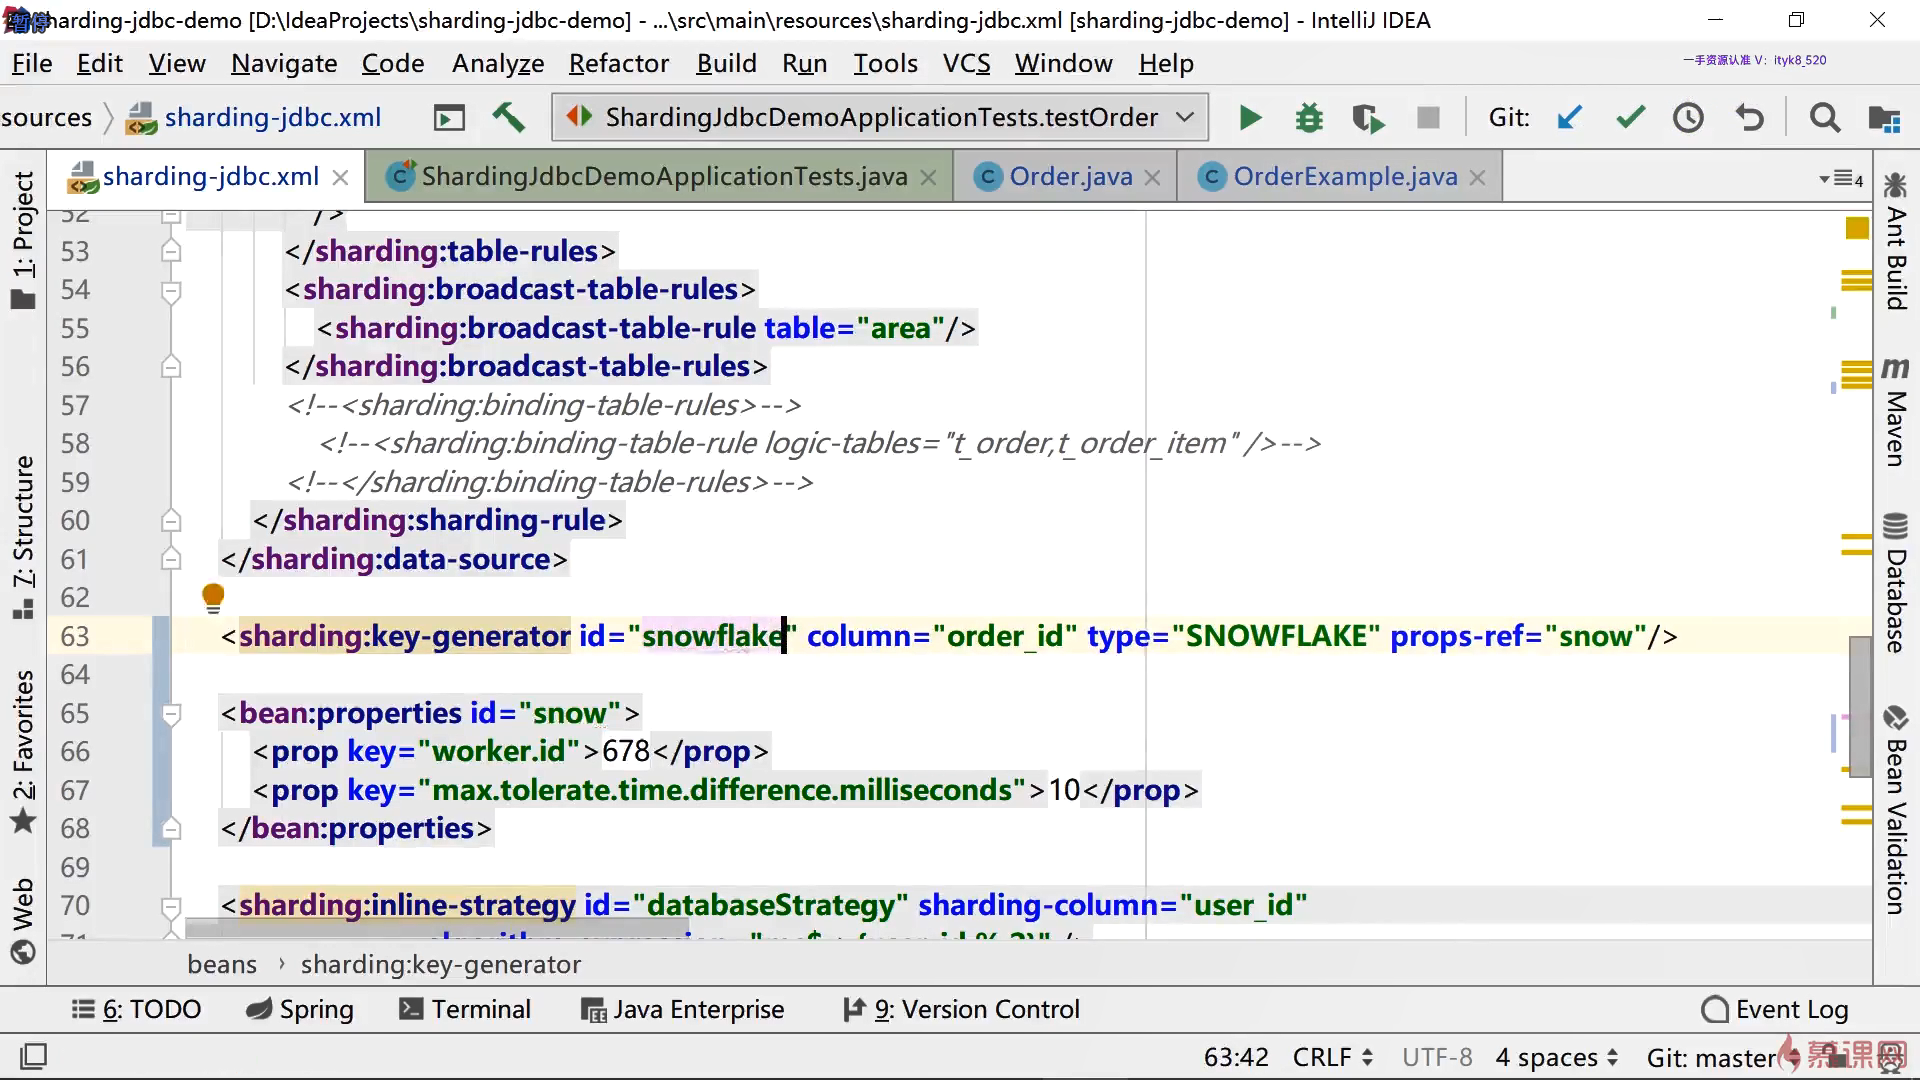
Task: Open Search Everywhere magnifier icon
Action: click(x=1824, y=118)
